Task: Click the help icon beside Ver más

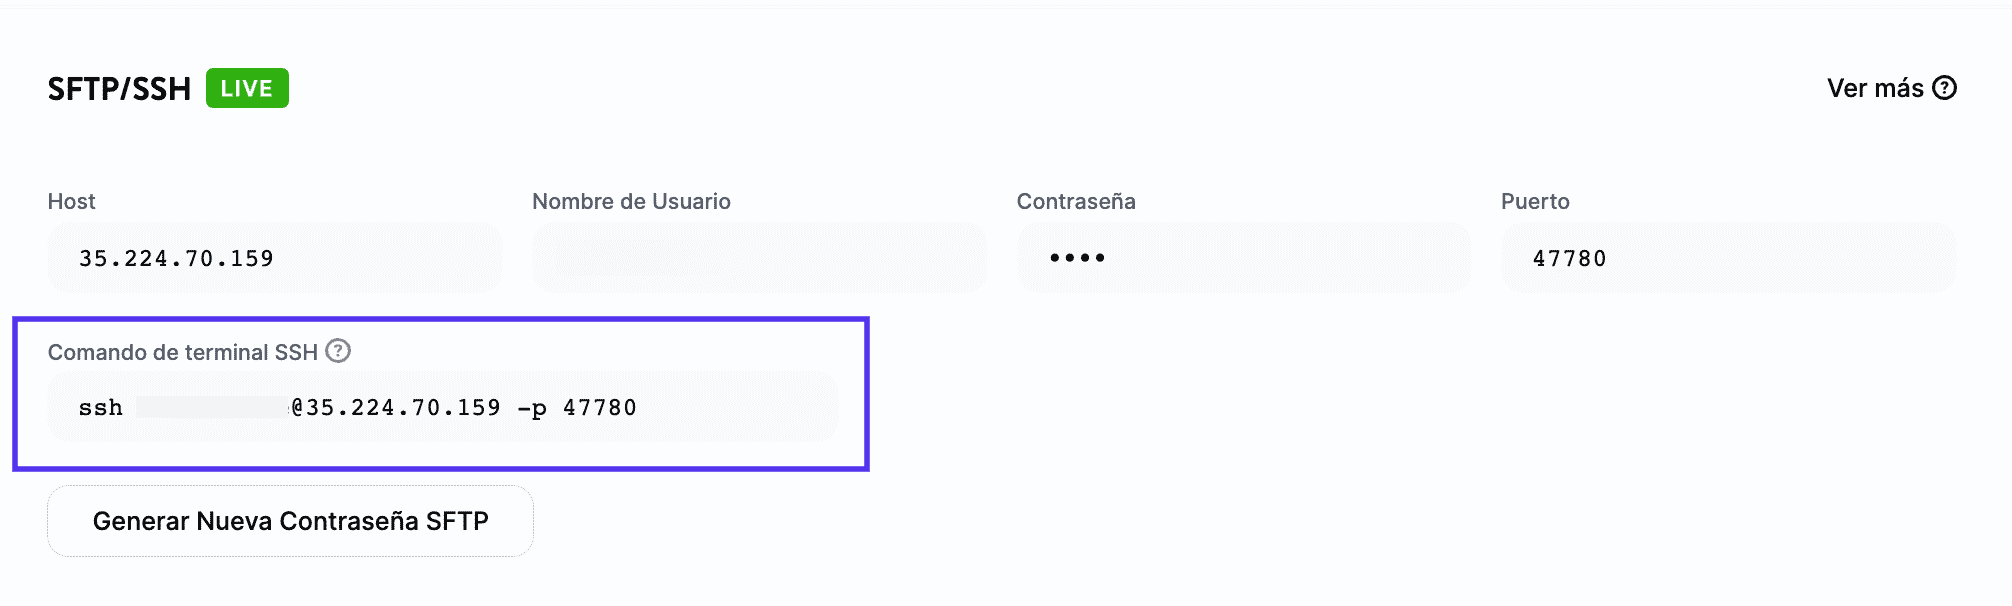Action: pos(1944,88)
